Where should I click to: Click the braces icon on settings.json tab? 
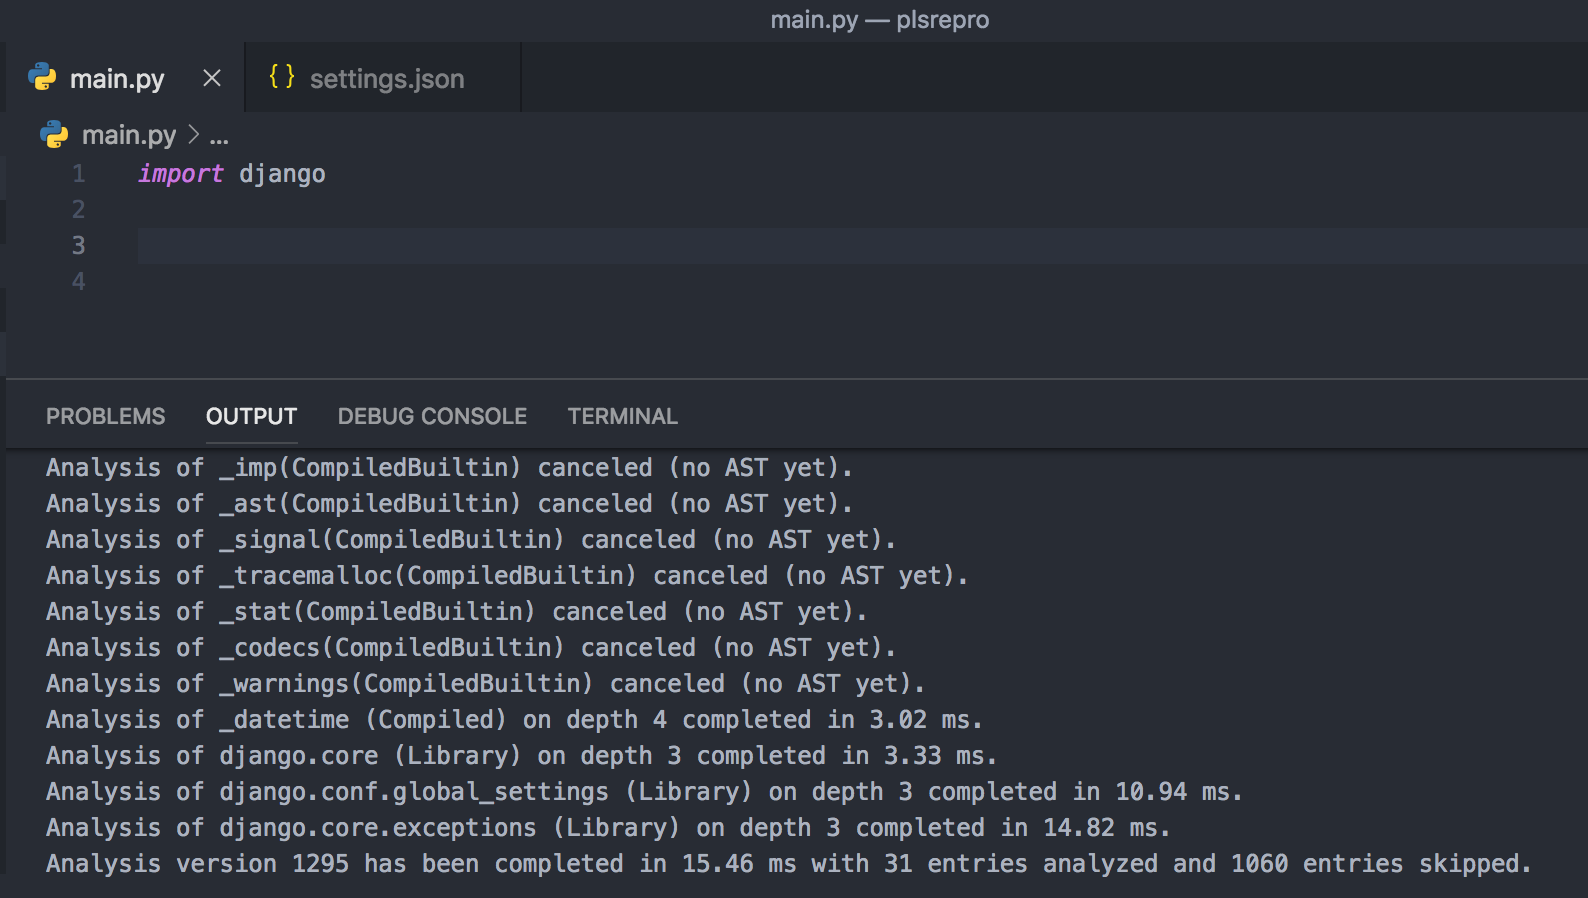point(282,76)
